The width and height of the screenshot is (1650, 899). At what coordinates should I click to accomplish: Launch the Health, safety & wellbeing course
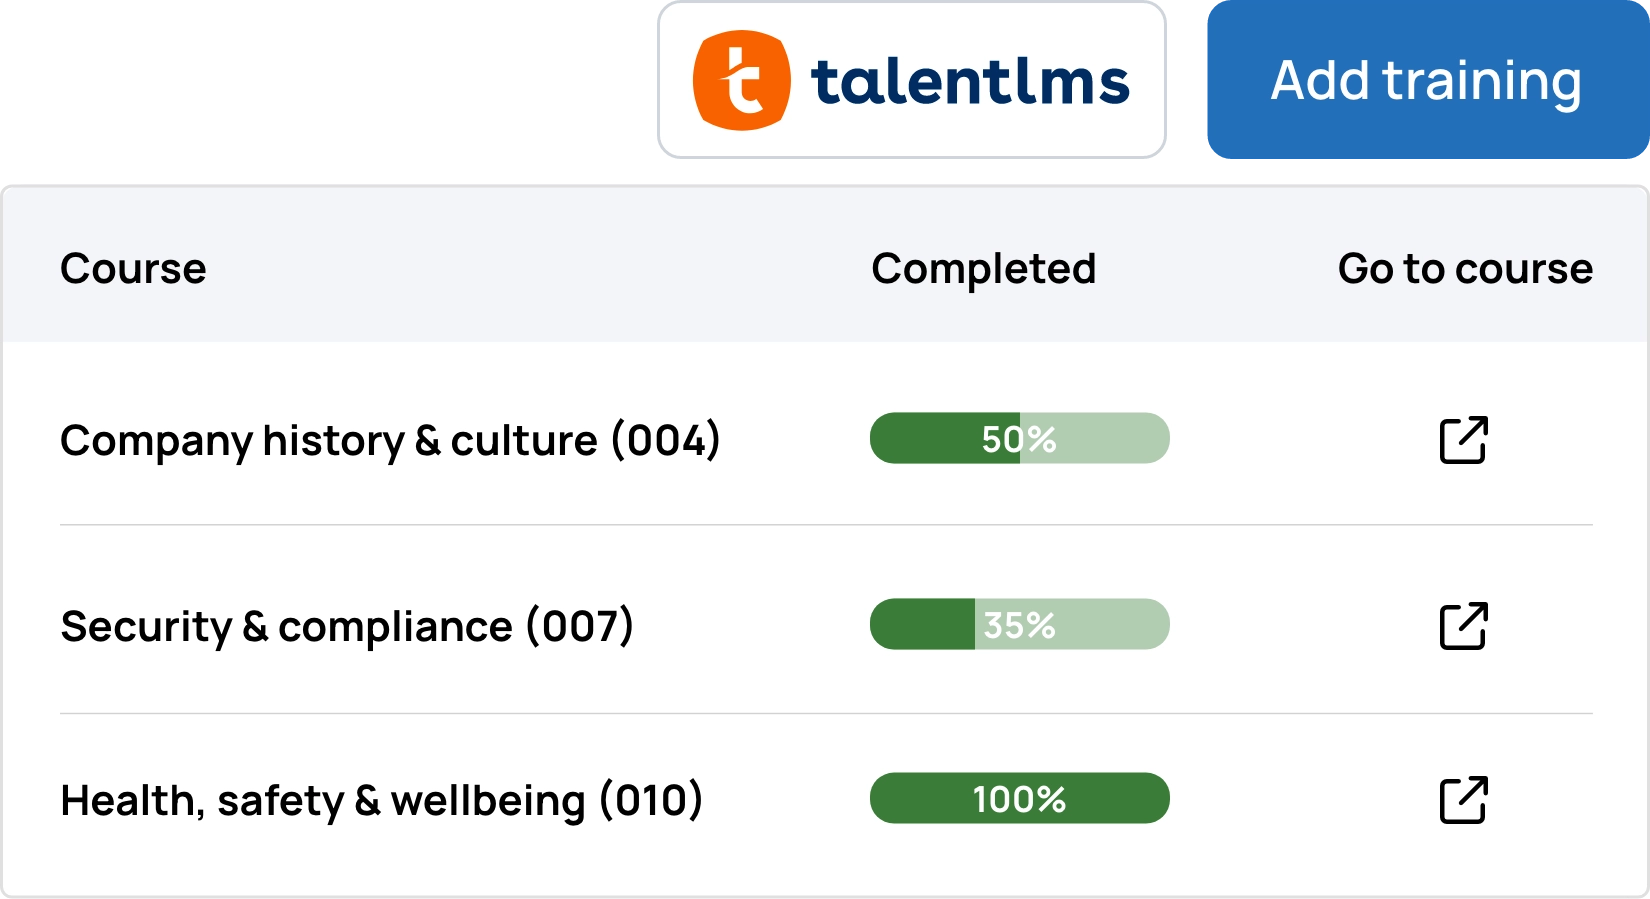click(x=1463, y=800)
